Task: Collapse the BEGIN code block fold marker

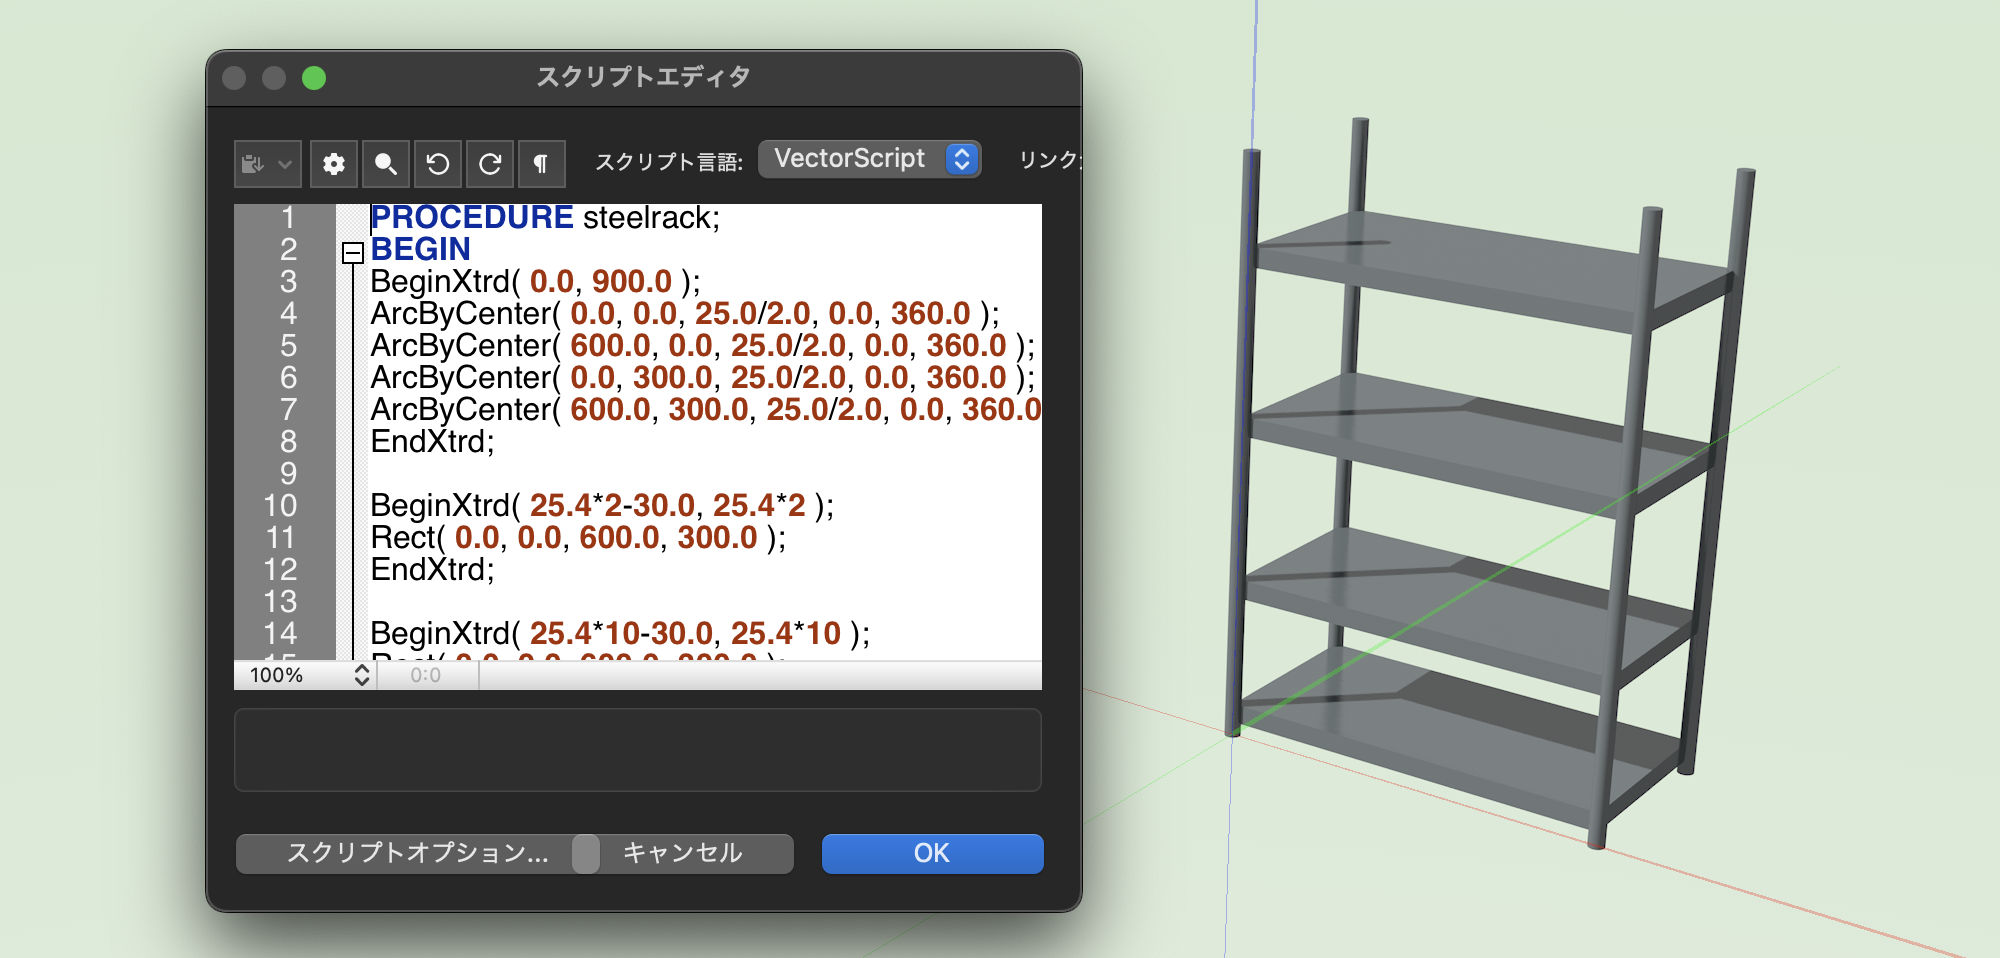Action: [x=352, y=252]
